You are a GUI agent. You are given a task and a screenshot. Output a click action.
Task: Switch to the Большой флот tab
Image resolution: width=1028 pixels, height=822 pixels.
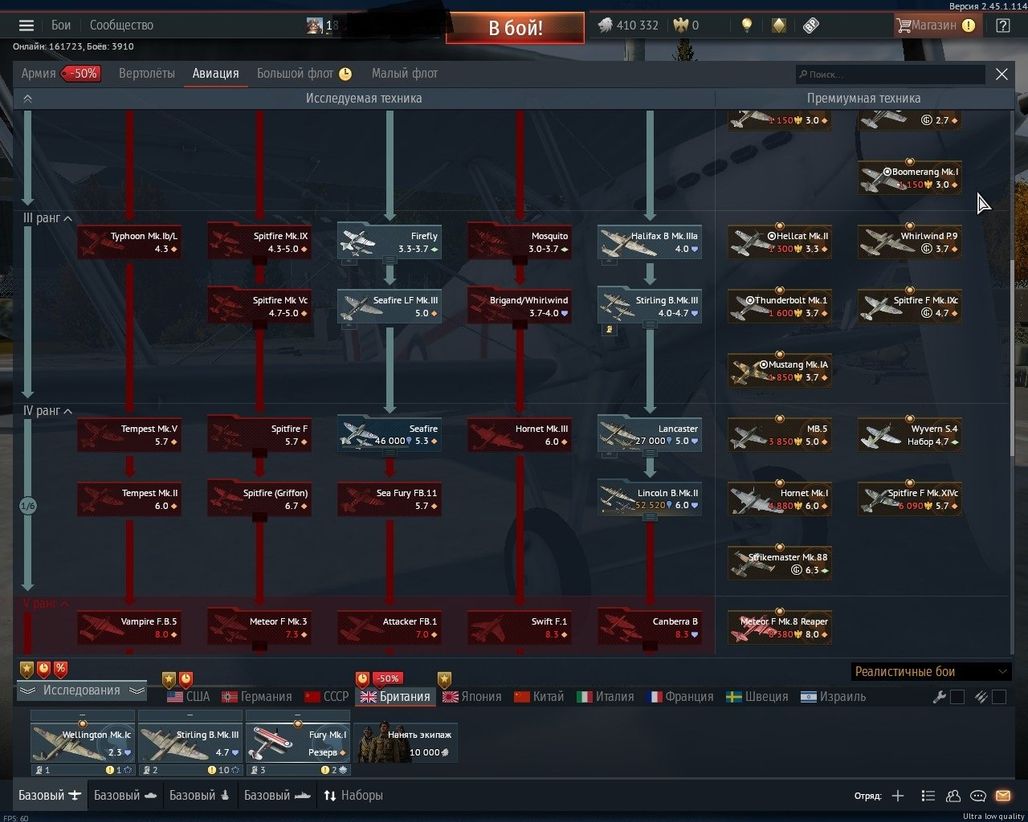pos(304,73)
